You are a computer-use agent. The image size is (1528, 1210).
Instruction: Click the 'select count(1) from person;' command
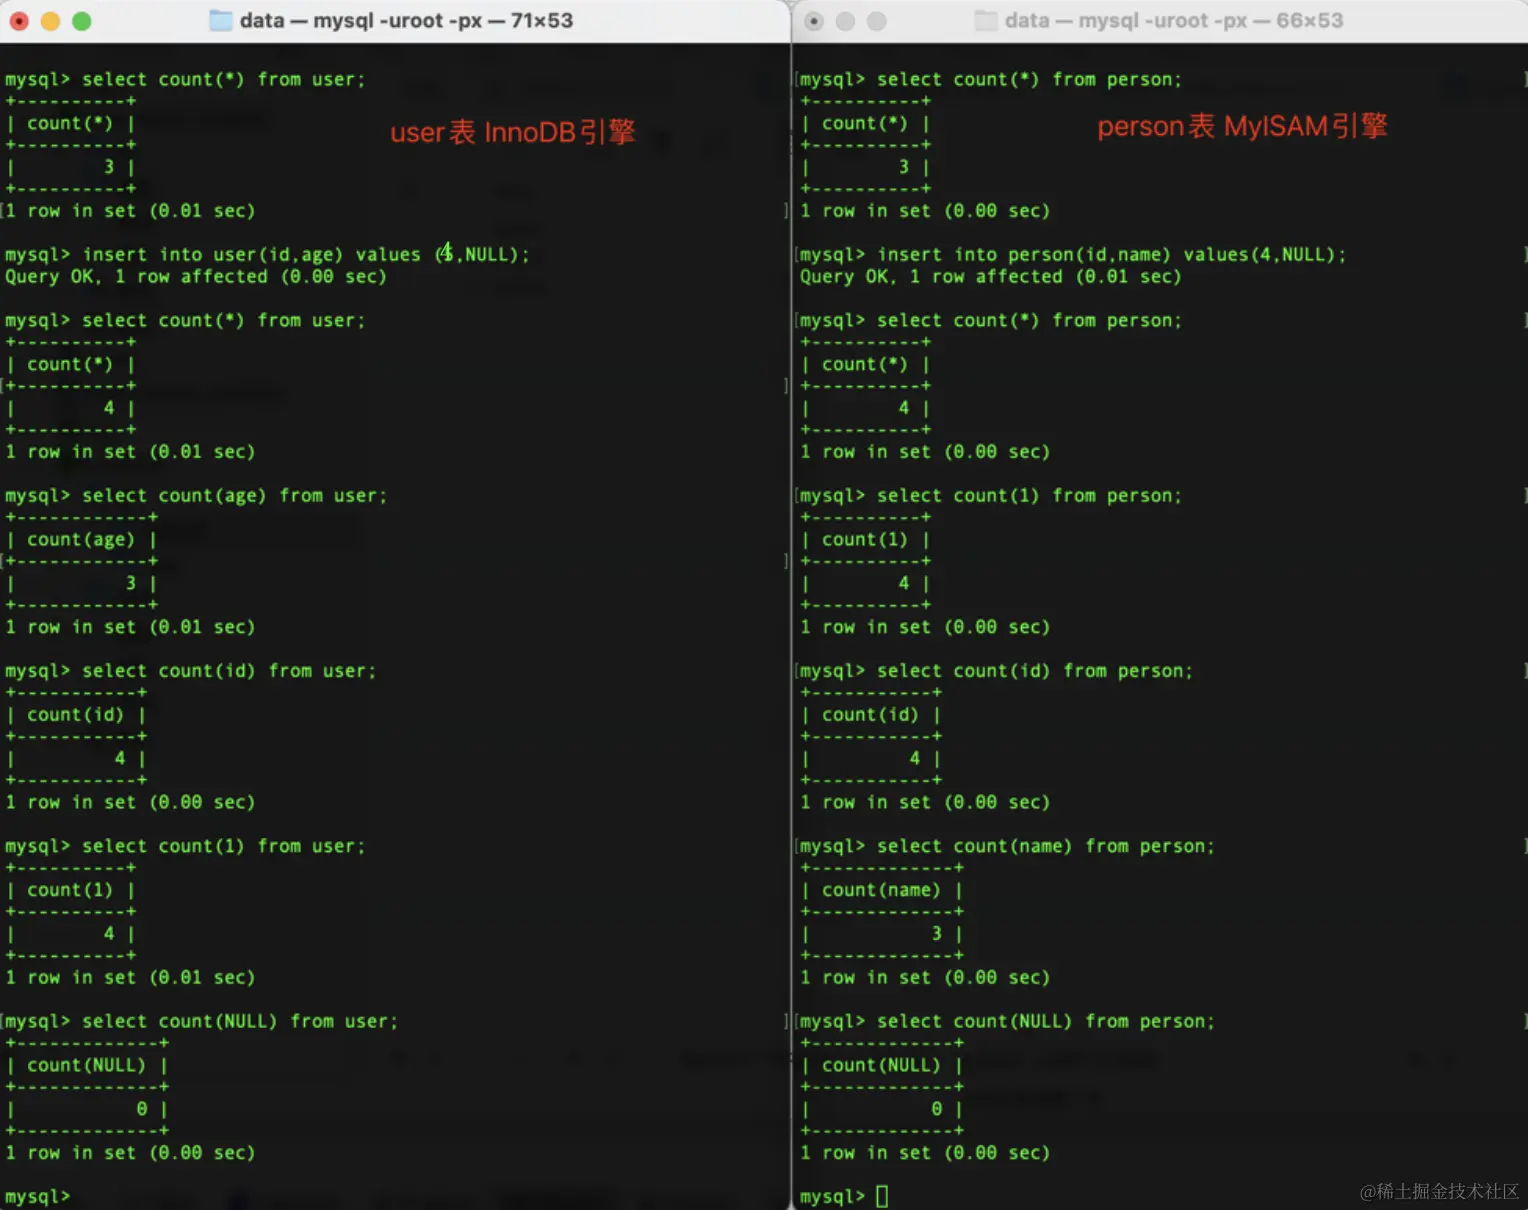[x=1029, y=496]
